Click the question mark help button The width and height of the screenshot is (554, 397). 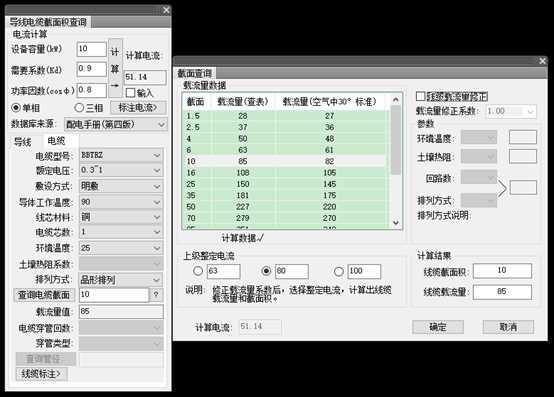point(156,295)
